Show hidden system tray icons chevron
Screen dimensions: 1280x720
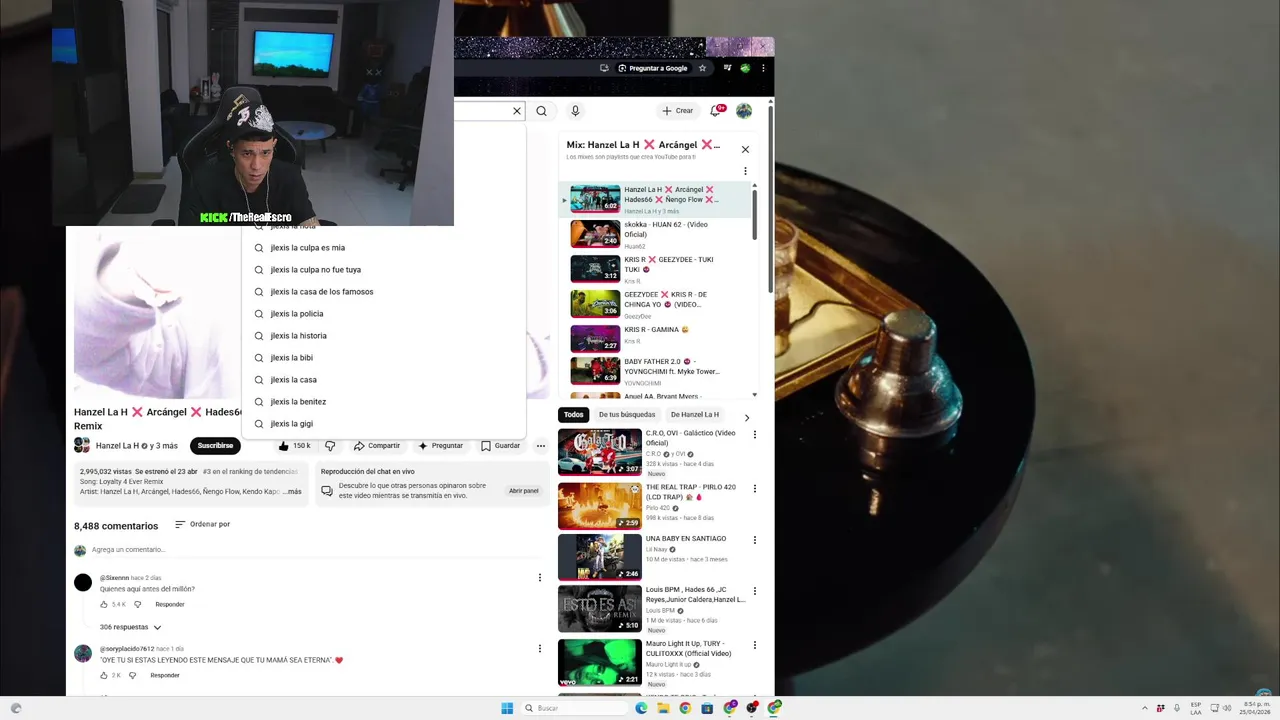click(1145, 708)
